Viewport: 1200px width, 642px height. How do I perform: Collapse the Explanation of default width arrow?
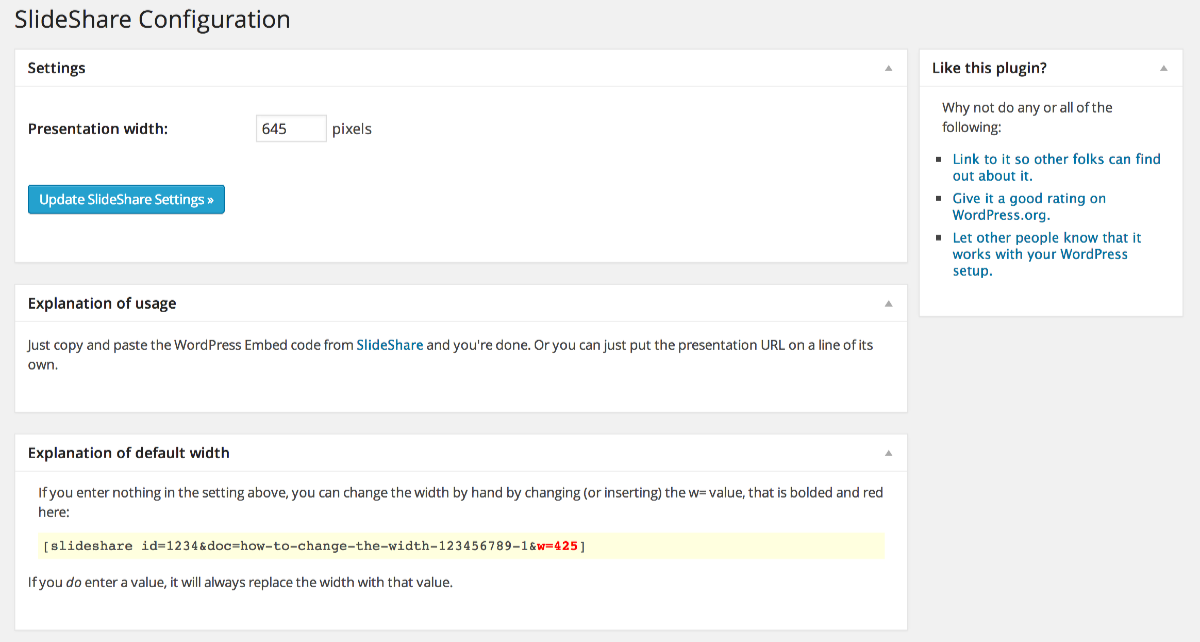pos(888,453)
